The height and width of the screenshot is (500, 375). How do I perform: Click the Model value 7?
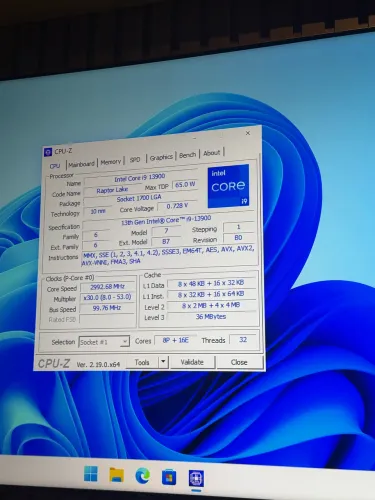(166, 231)
